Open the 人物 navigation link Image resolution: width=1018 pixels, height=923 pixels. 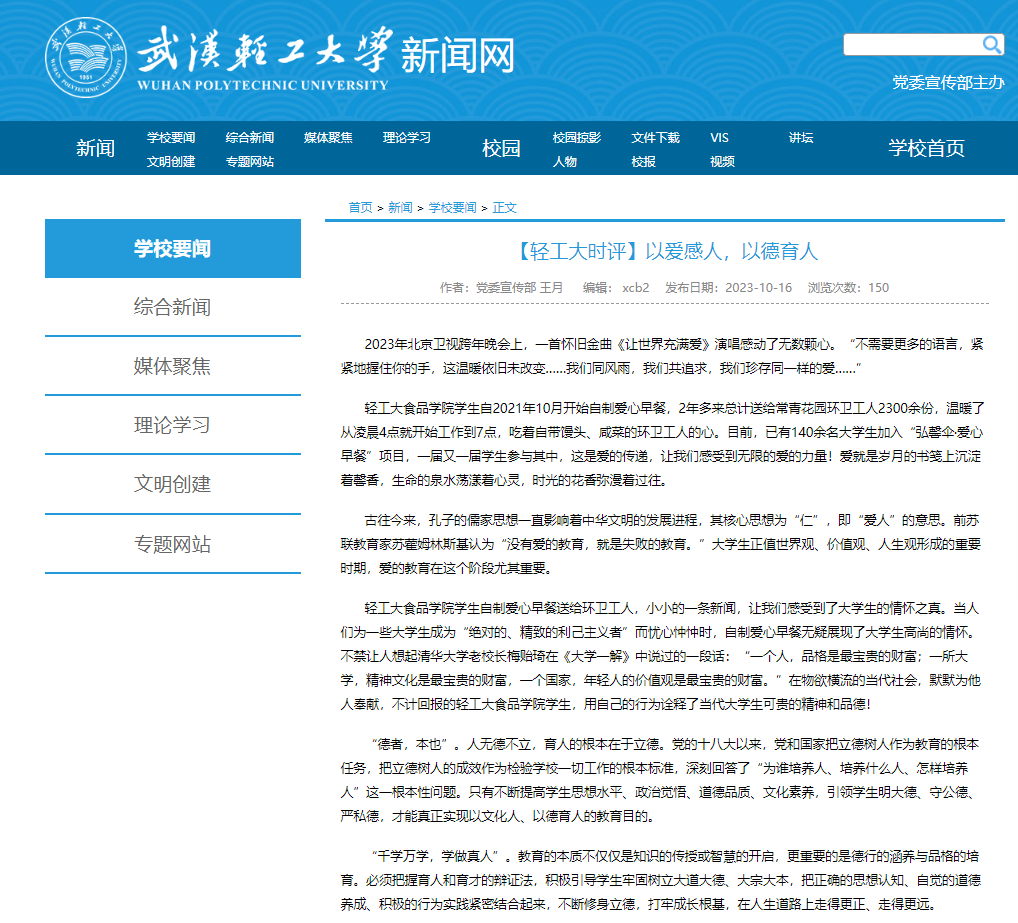coord(565,162)
